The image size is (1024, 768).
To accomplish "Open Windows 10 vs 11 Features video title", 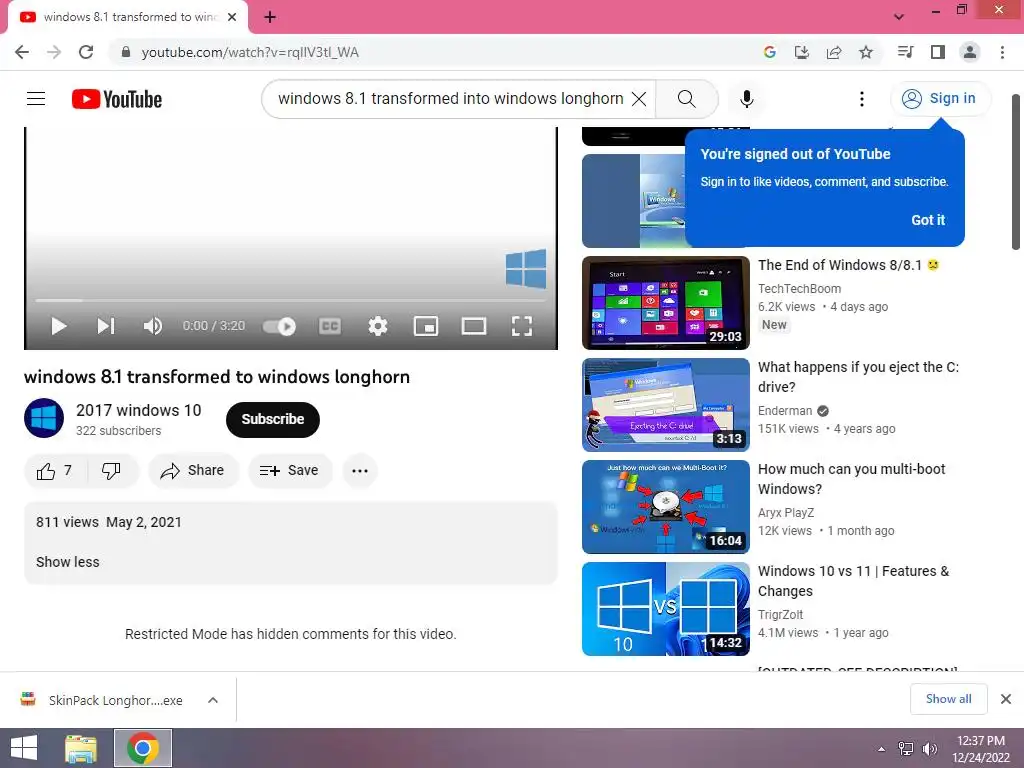I will tap(854, 581).
